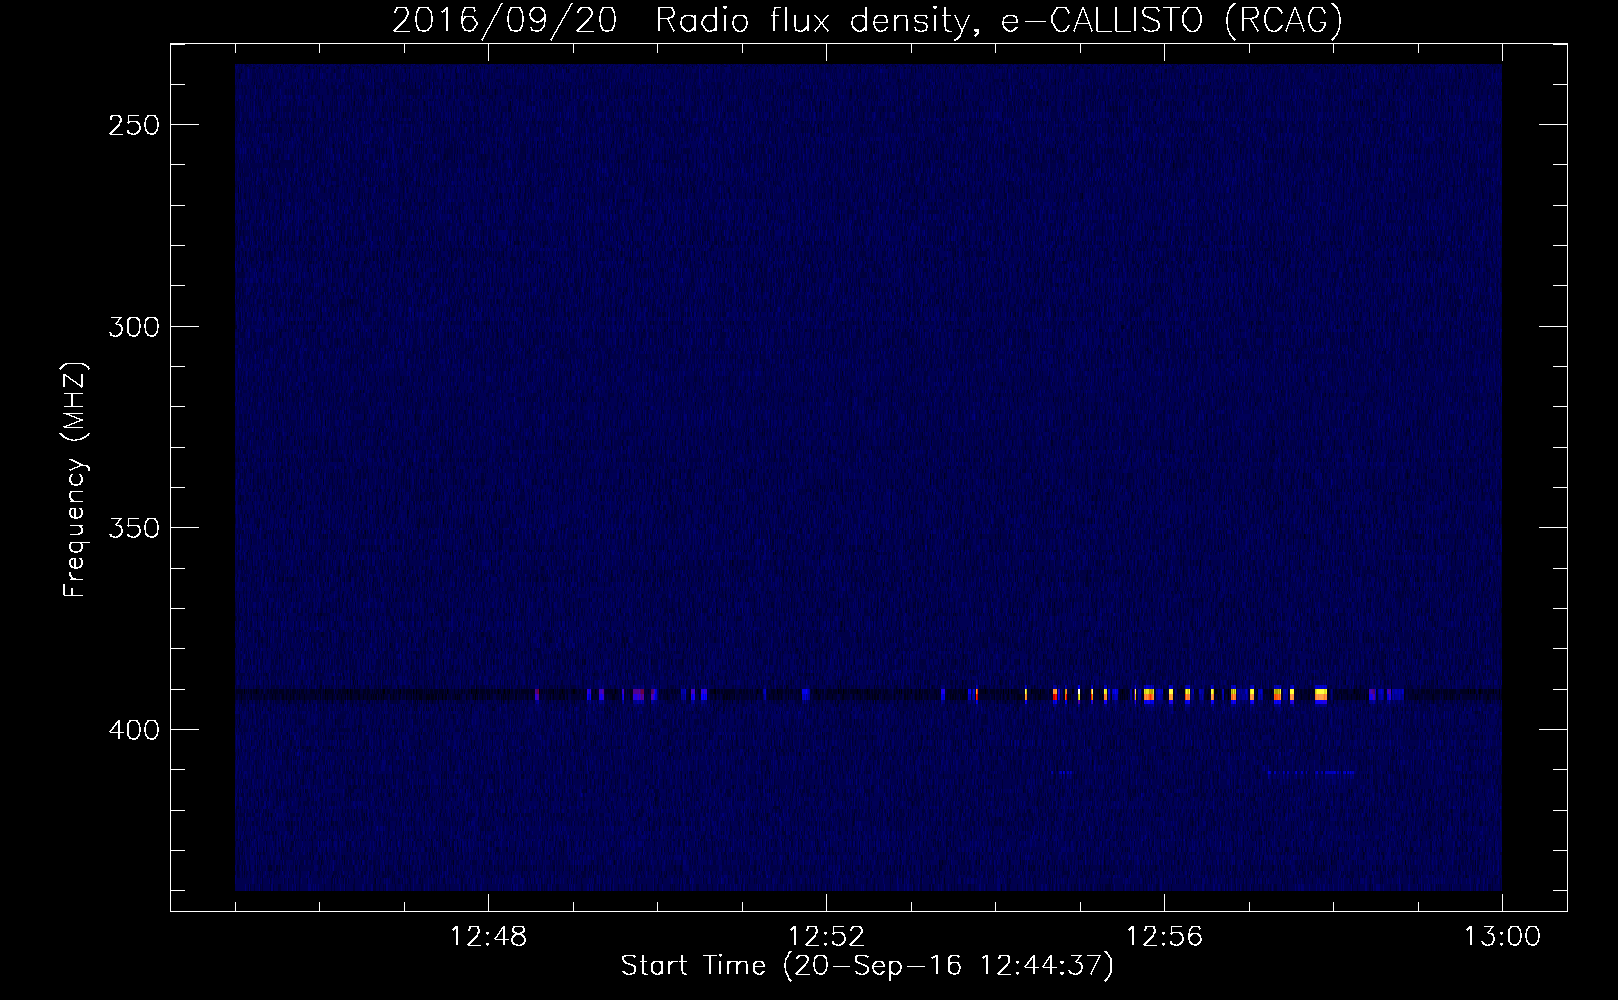Image resolution: width=1618 pixels, height=1000 pixels.
Task: Click the 12:52 time tick label
Action: (826, 937)
